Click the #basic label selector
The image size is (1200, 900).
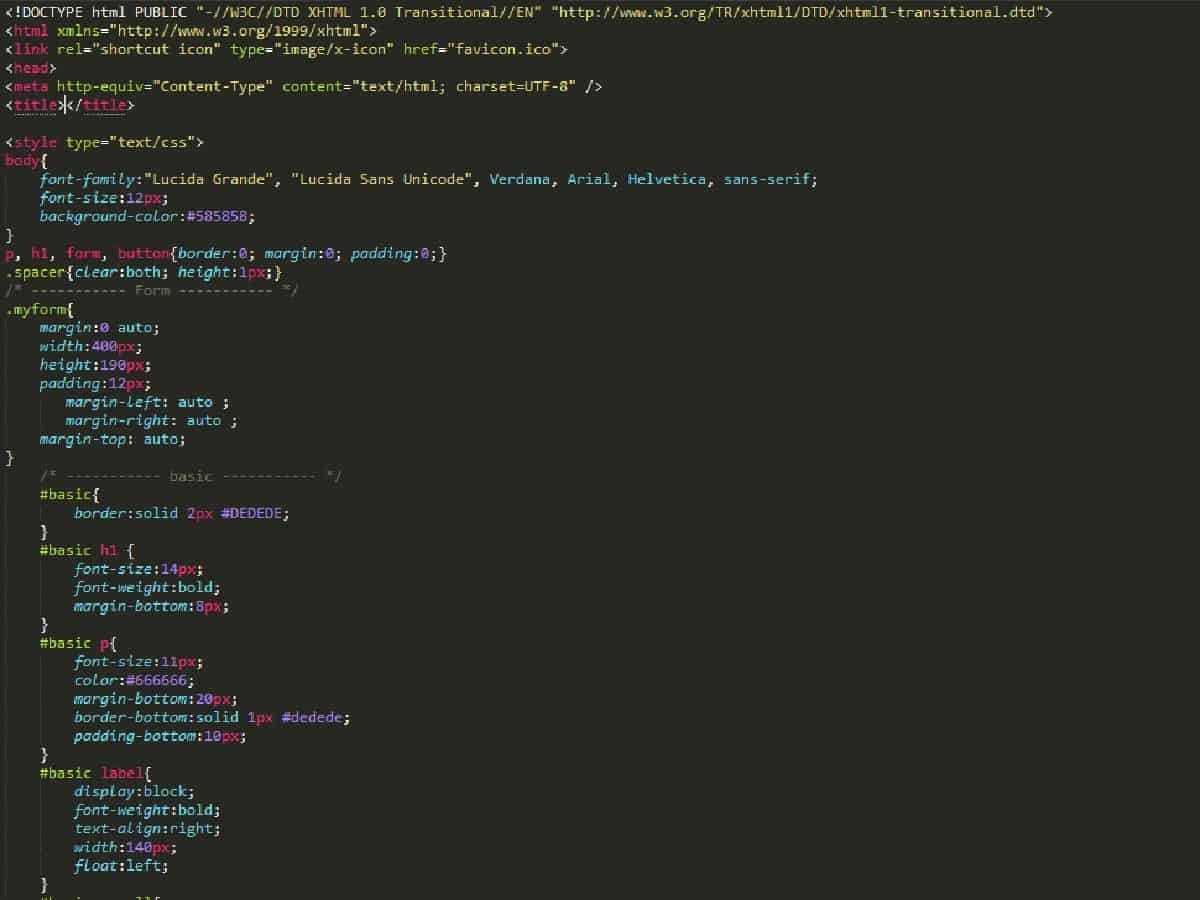coord(92,773)
